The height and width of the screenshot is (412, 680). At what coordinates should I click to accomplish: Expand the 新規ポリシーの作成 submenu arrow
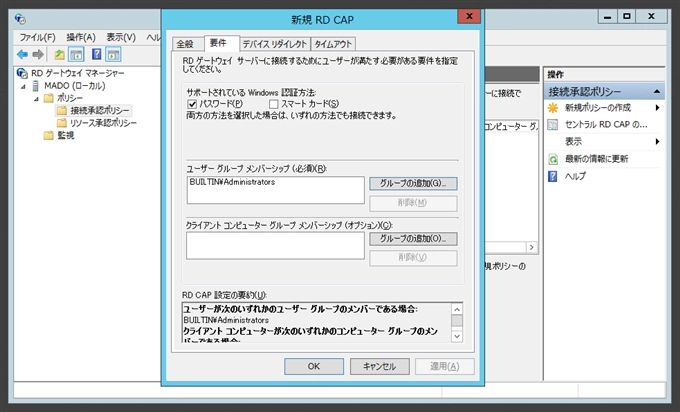click(657, 108)
